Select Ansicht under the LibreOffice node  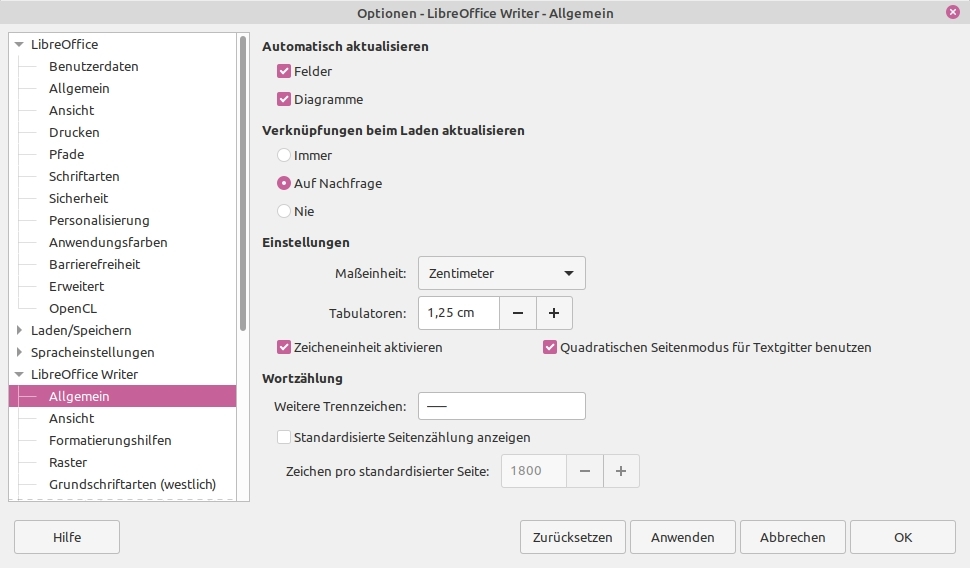[72, 110]
